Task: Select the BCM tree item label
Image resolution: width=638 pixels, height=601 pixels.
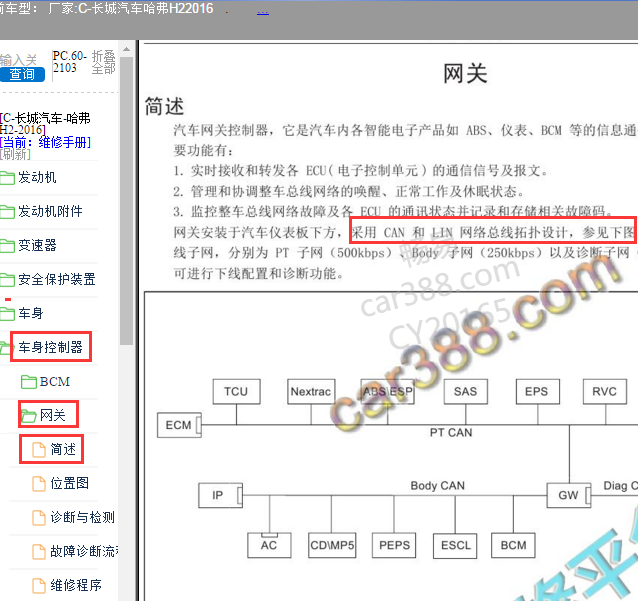Action: pyautogui.click(x=55, y=382)
